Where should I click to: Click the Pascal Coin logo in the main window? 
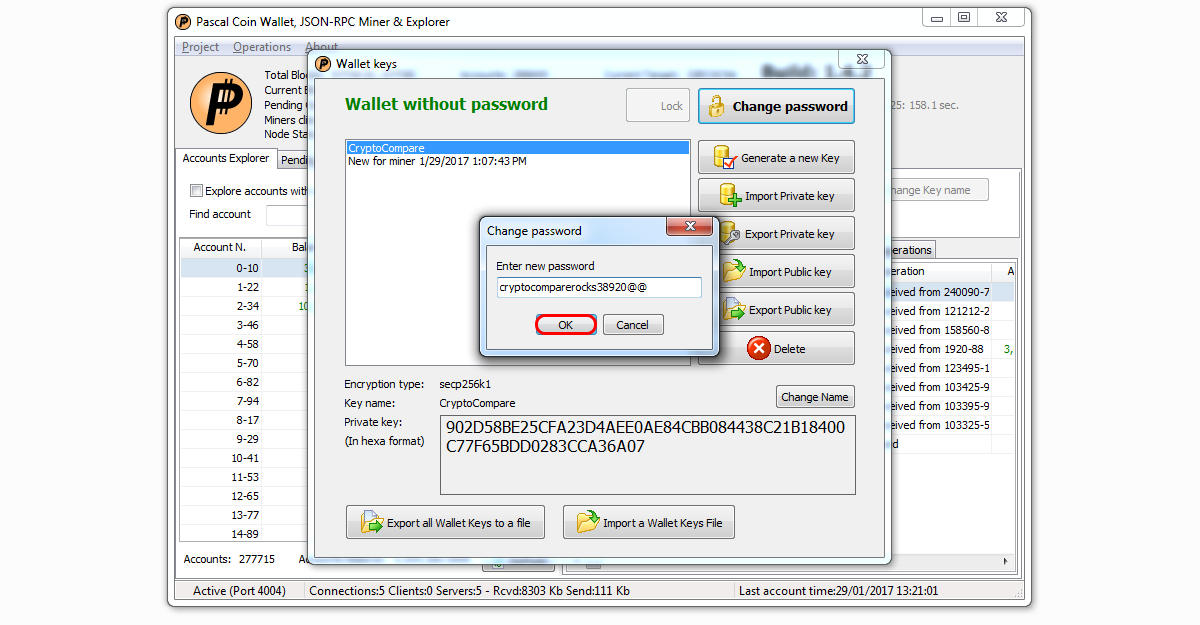tap(221, 103)
